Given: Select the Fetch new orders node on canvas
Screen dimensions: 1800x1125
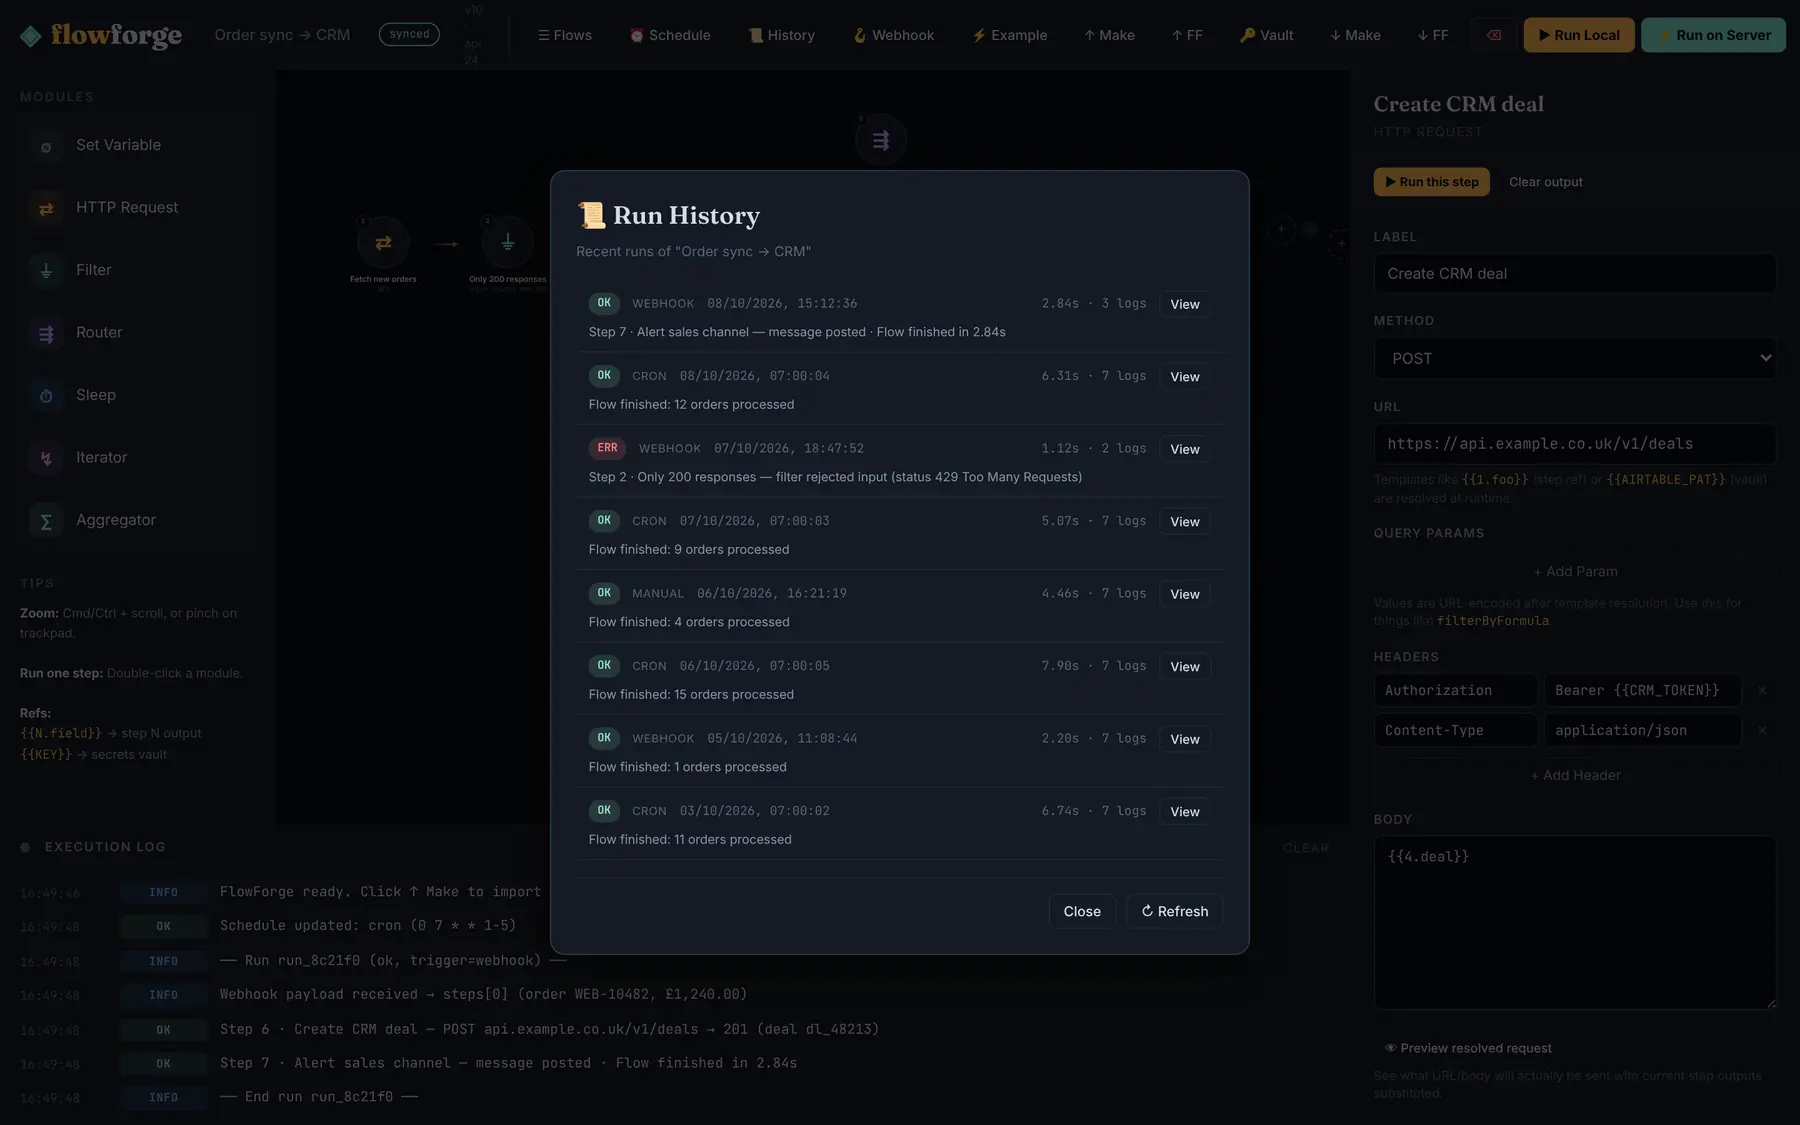Looking at the screenshot, I should [x=383, y=243].
